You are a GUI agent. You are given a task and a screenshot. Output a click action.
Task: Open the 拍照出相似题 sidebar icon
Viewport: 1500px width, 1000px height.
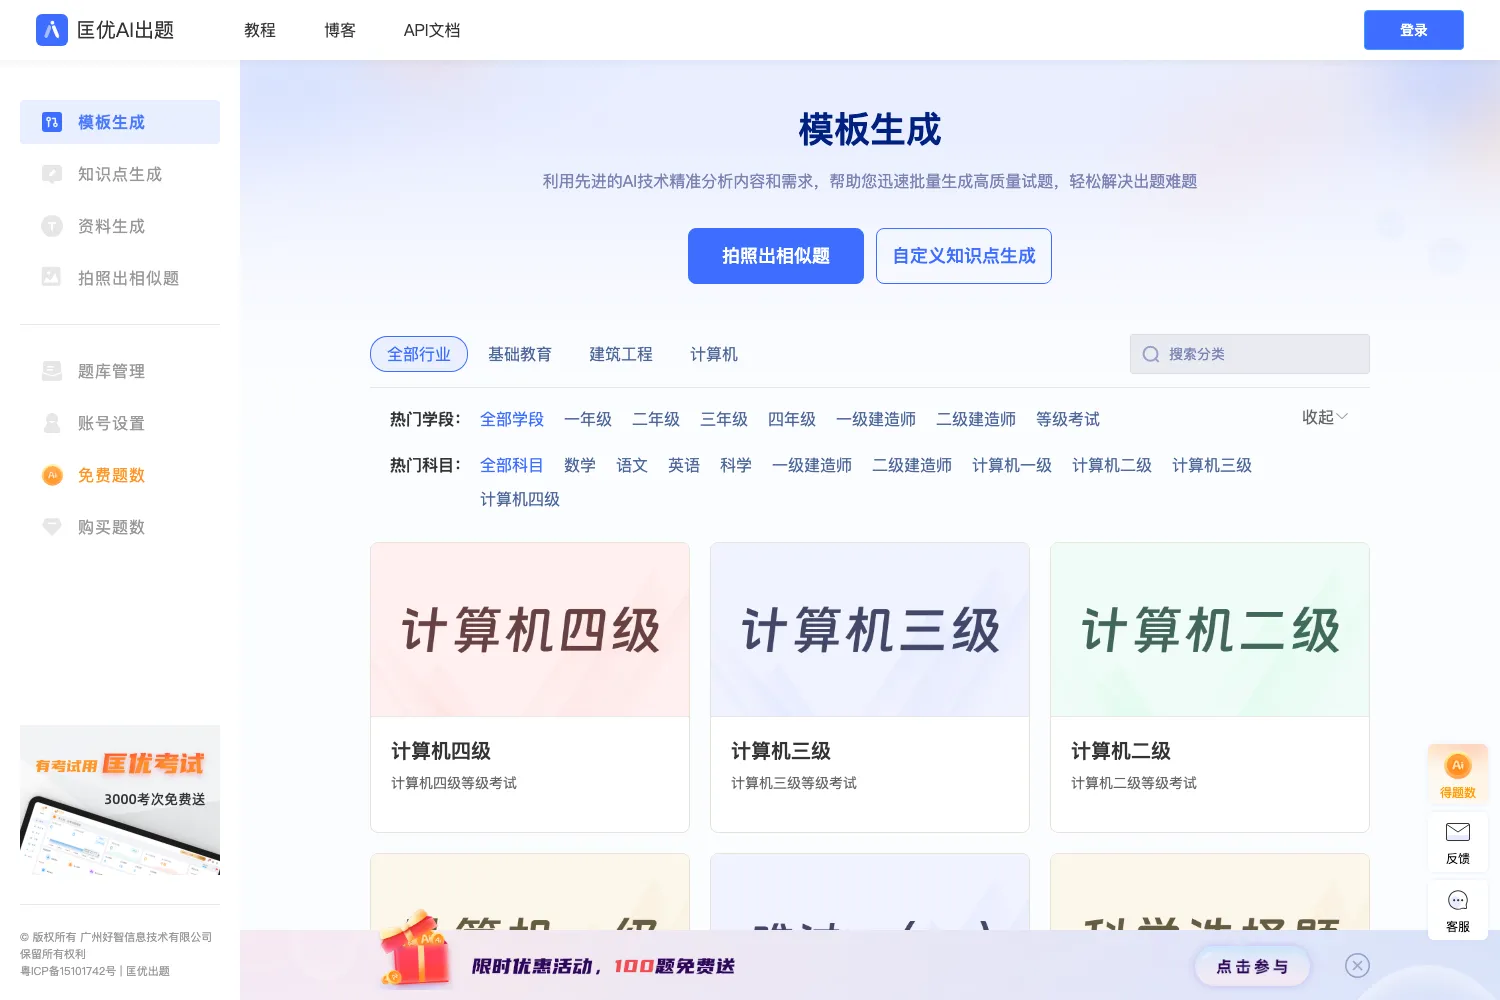pos(52,278)
